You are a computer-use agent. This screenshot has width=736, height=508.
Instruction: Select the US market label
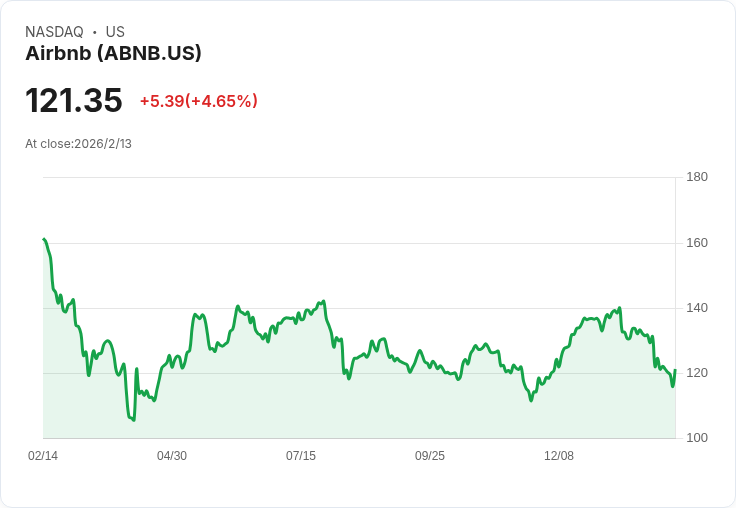coord(115,32)
